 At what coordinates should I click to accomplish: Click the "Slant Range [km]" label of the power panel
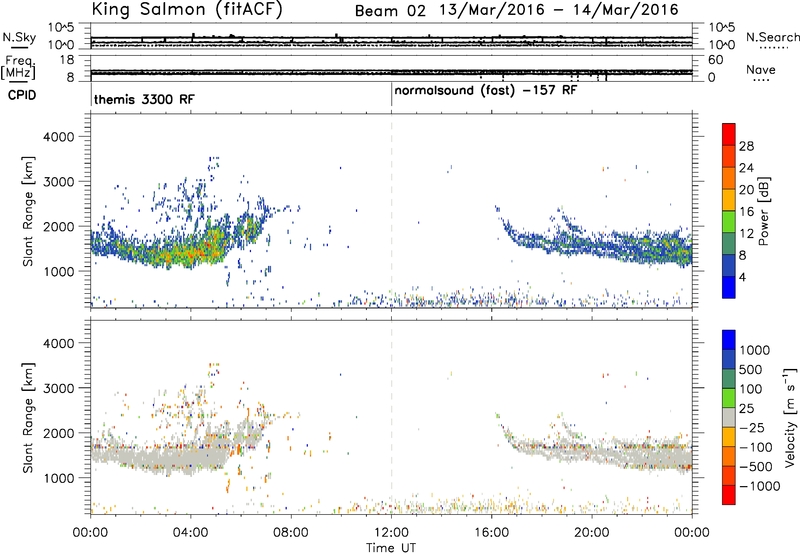[28, 211]
